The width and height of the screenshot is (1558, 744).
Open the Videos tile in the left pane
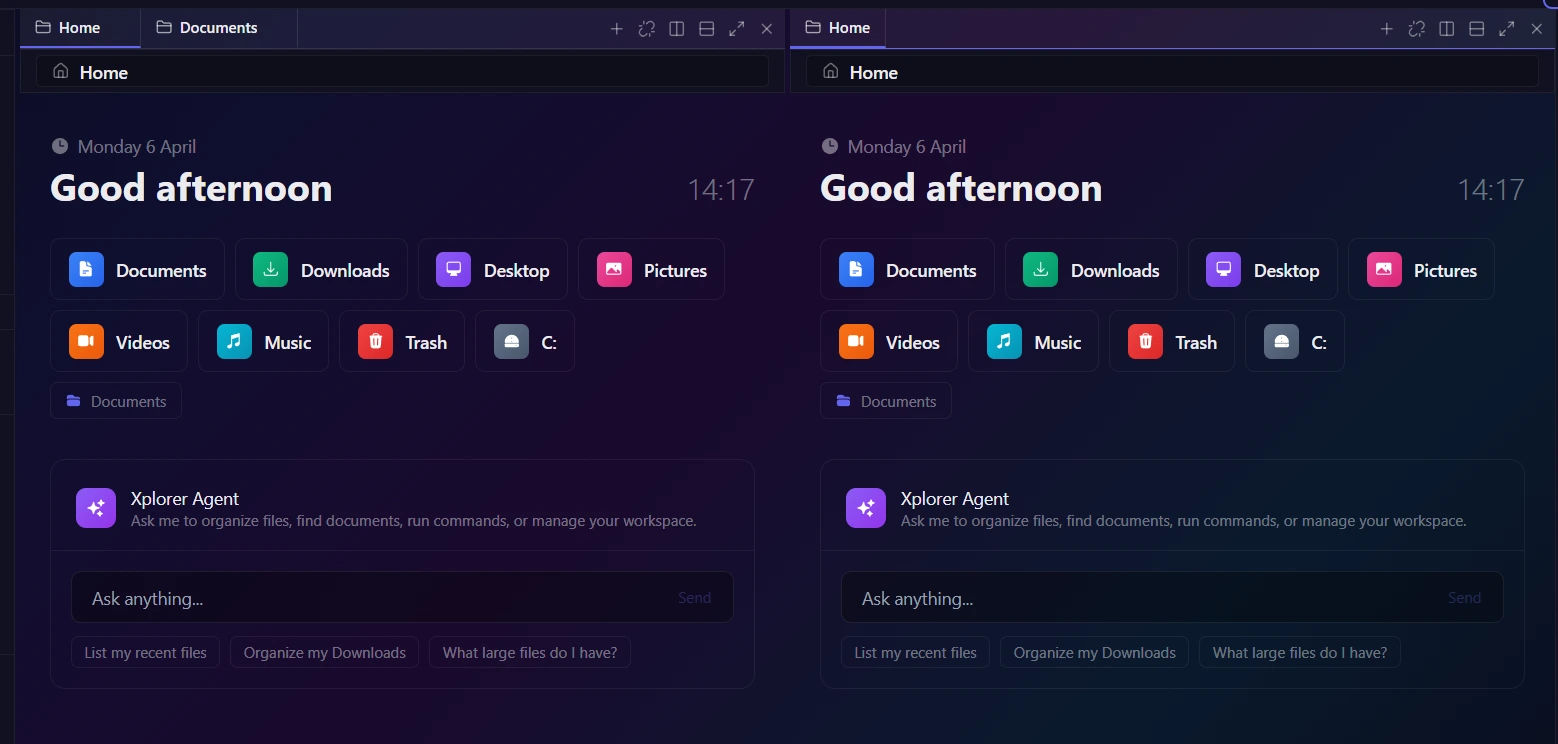coord(119,341)
